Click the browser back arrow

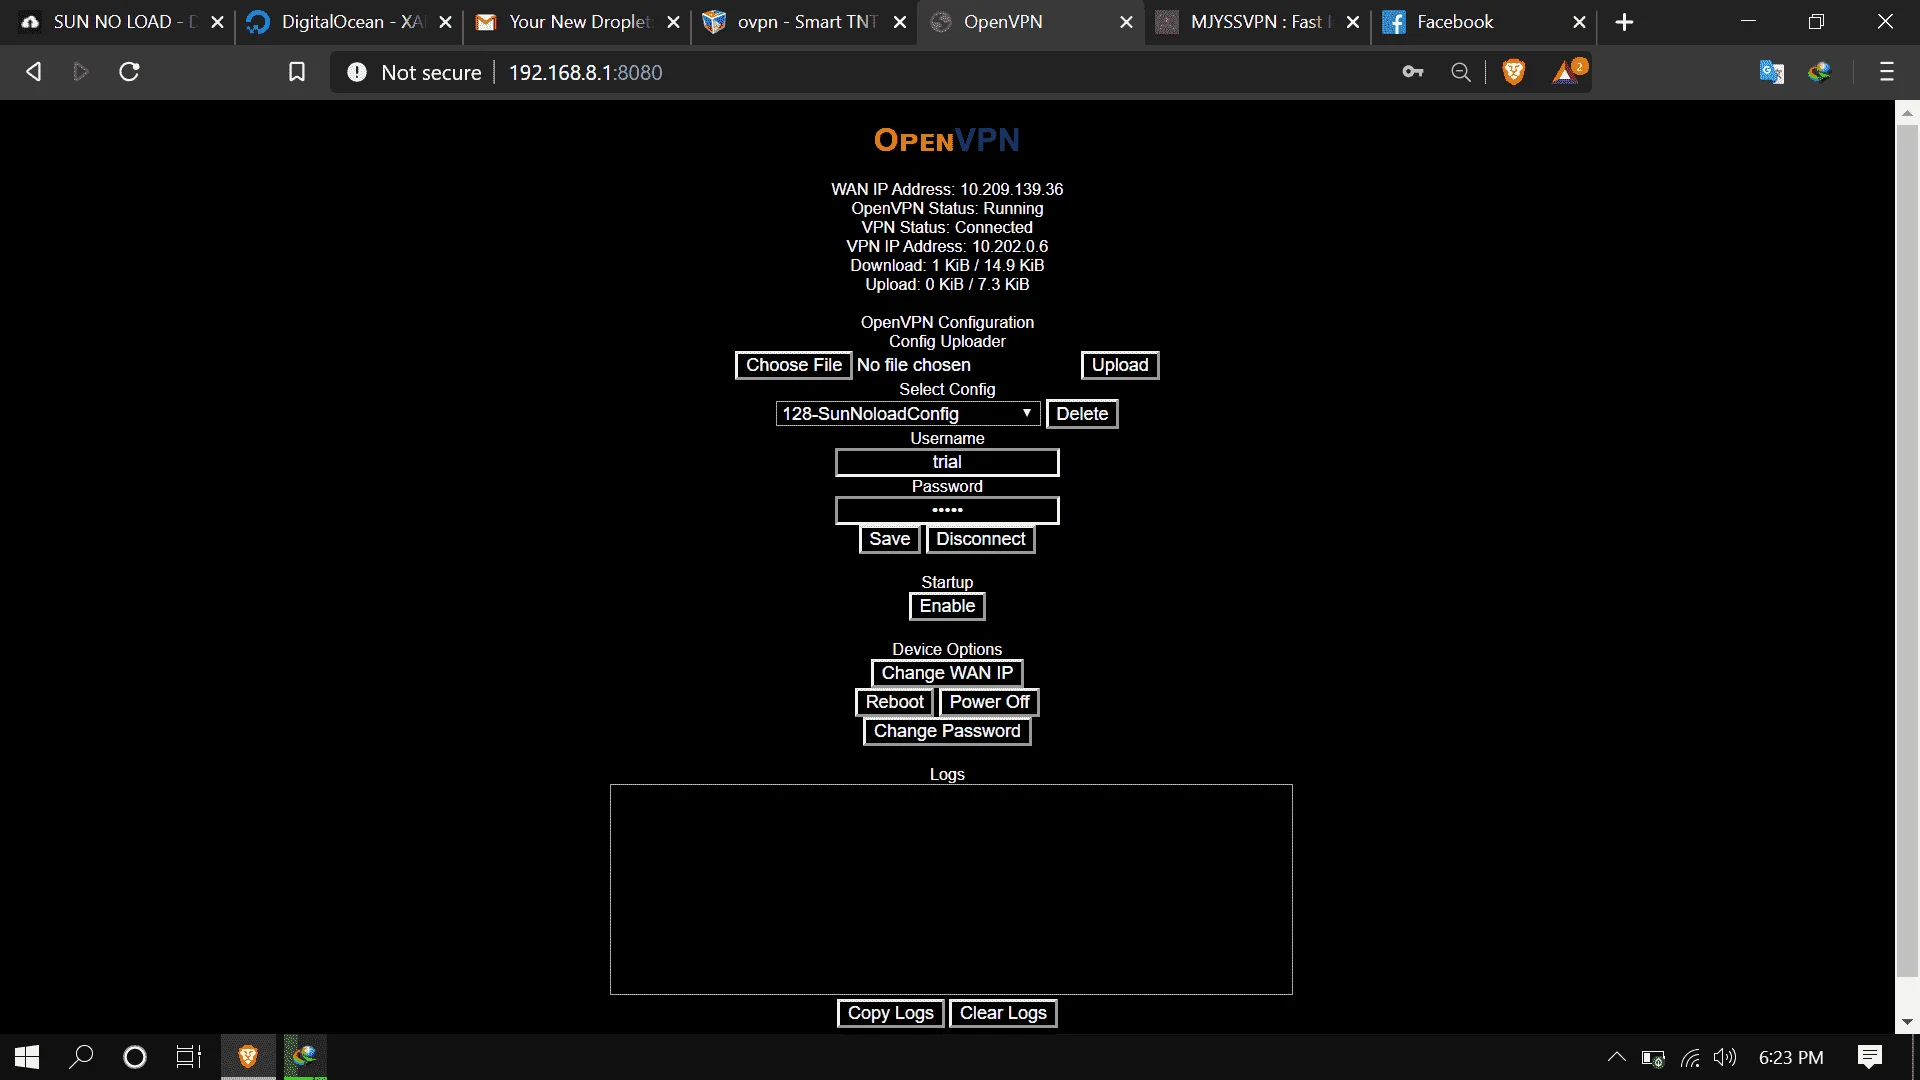33,72
